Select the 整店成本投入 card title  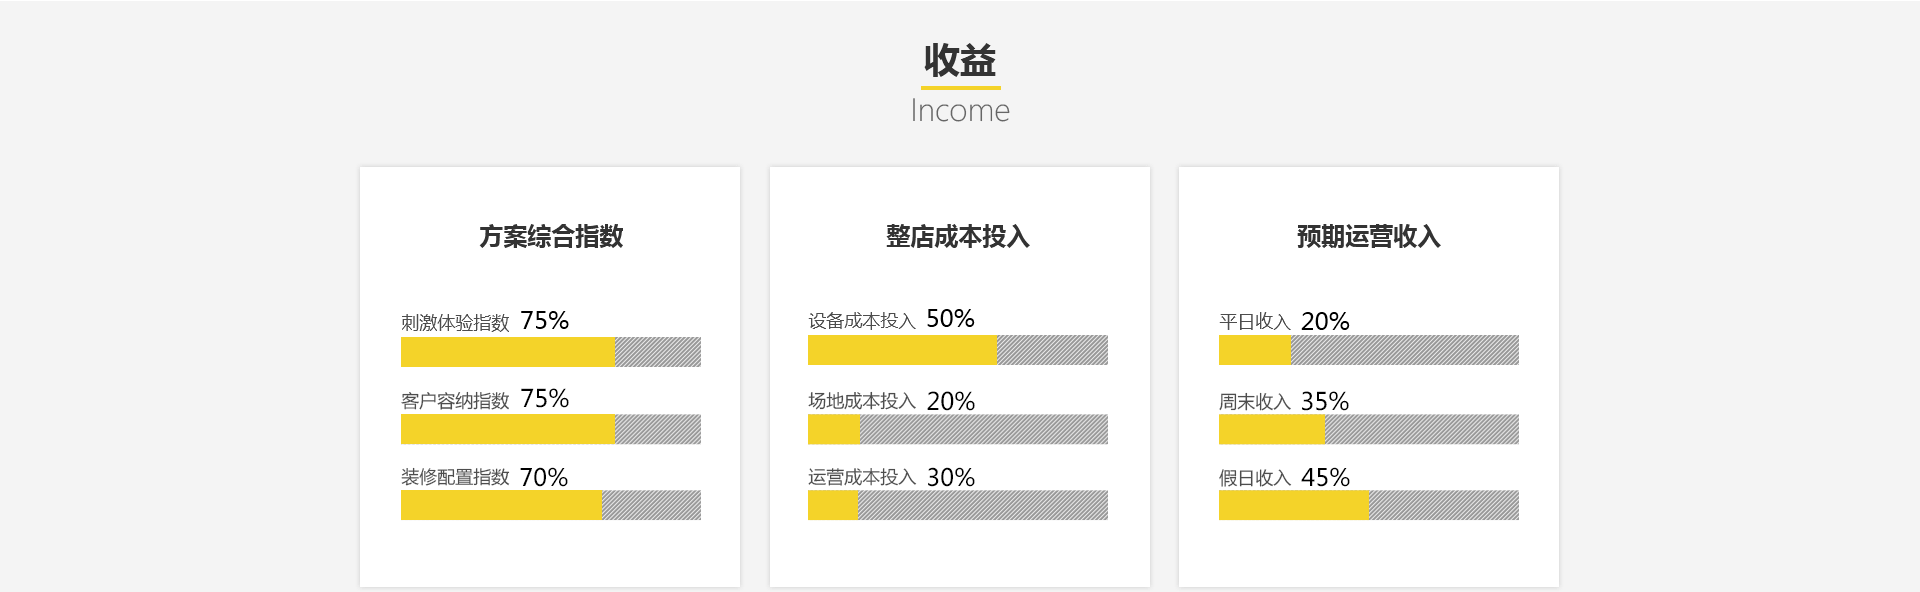pos(958,237)
